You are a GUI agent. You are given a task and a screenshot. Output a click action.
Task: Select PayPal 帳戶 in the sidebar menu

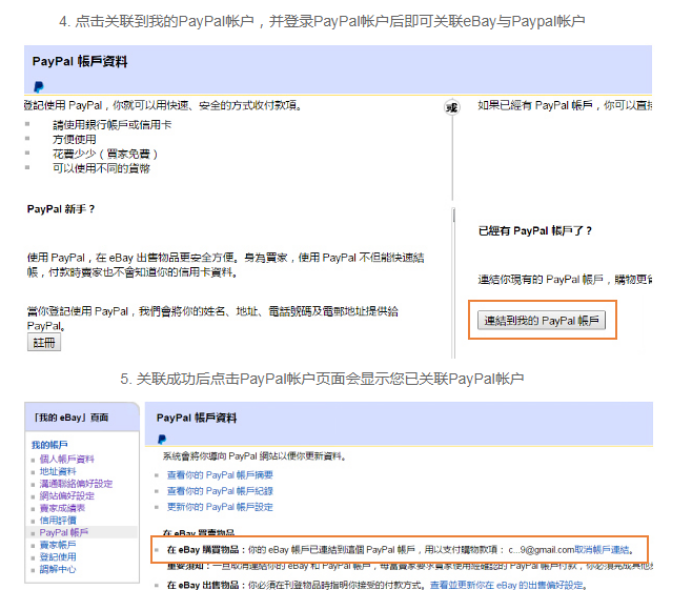64,533
